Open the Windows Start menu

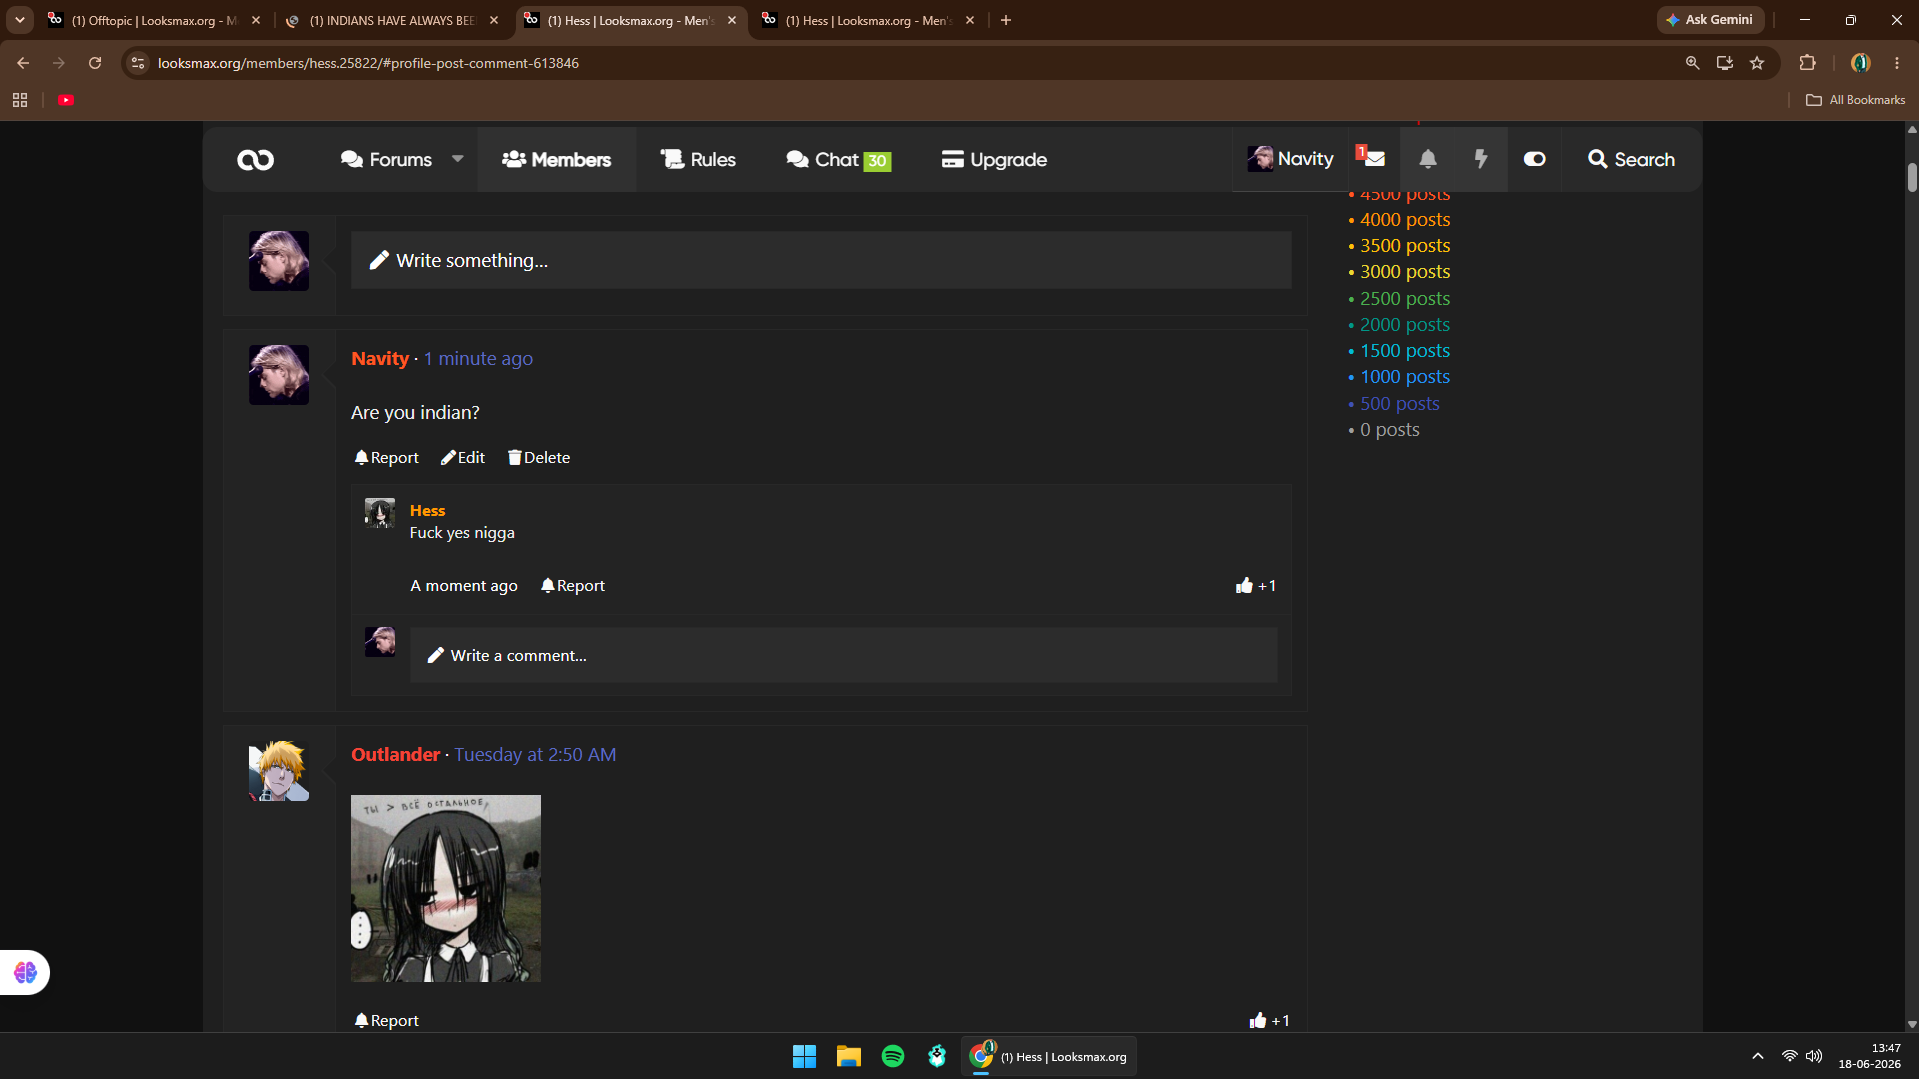point(804,1056)
